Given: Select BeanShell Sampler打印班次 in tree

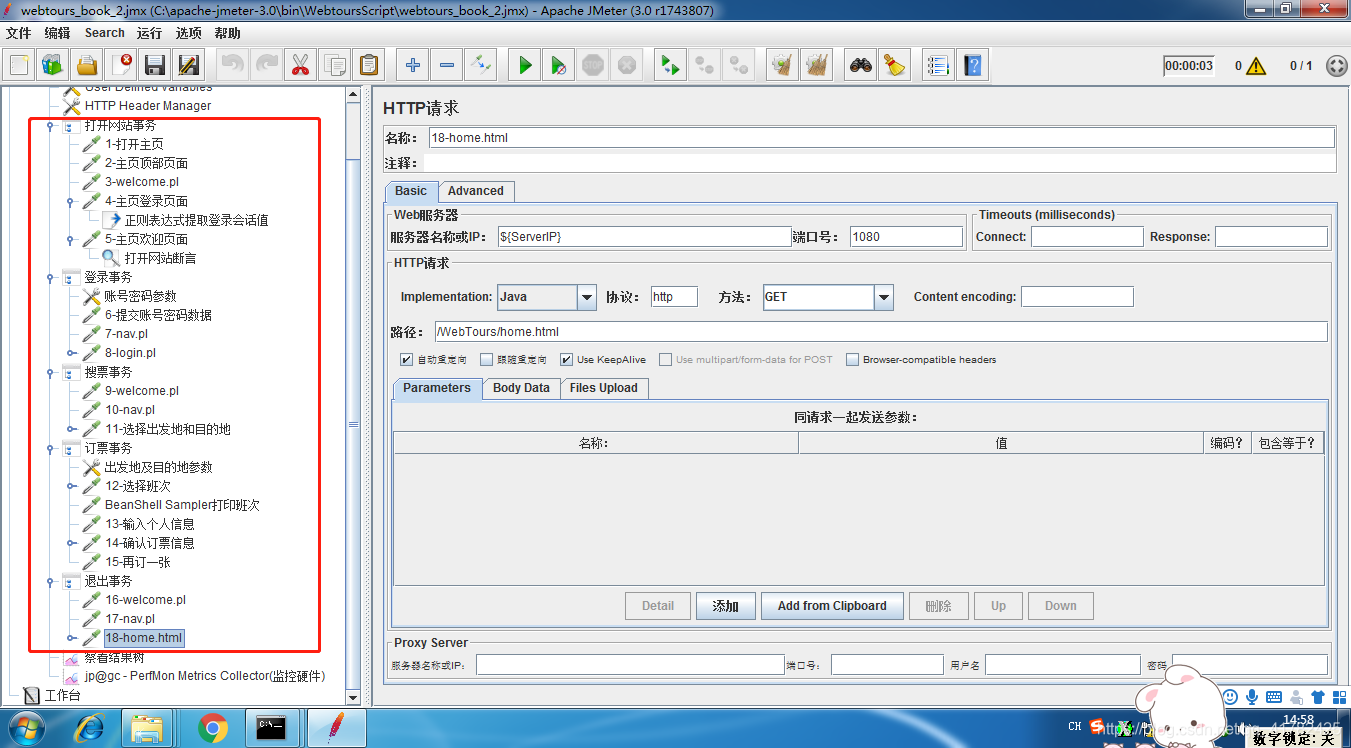Looking at the screenshot, I should click(x=182, y=505).
